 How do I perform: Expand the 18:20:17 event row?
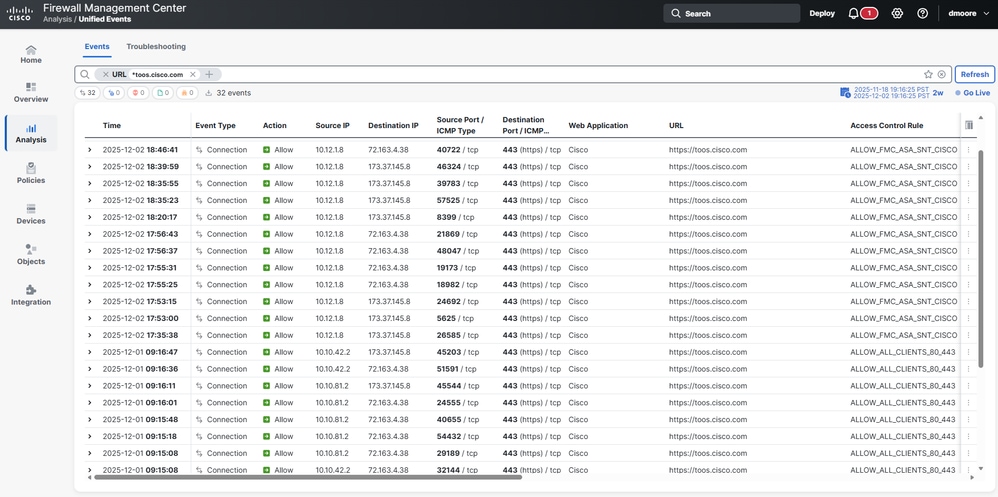90,217
